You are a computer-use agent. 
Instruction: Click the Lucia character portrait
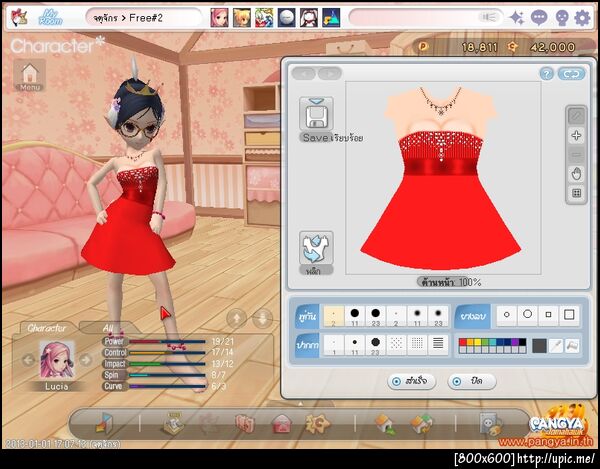click(x=57, y=360)
